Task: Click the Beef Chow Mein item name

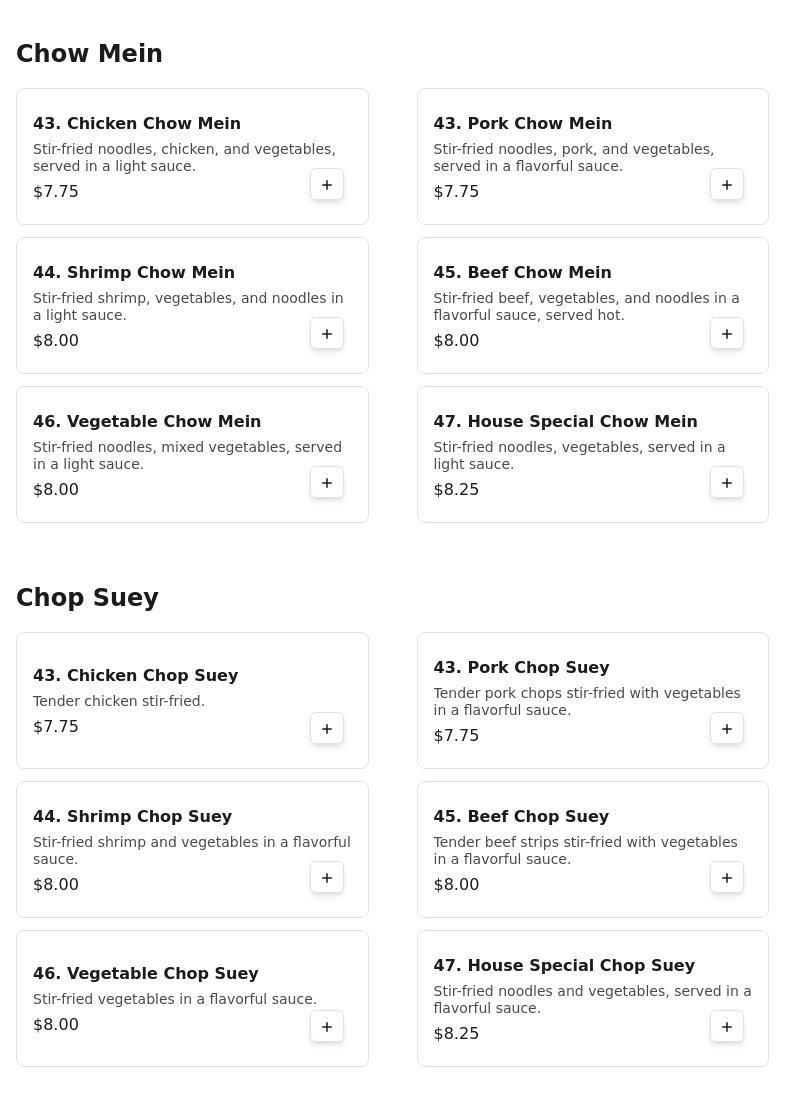Action: tap(522, 273)
